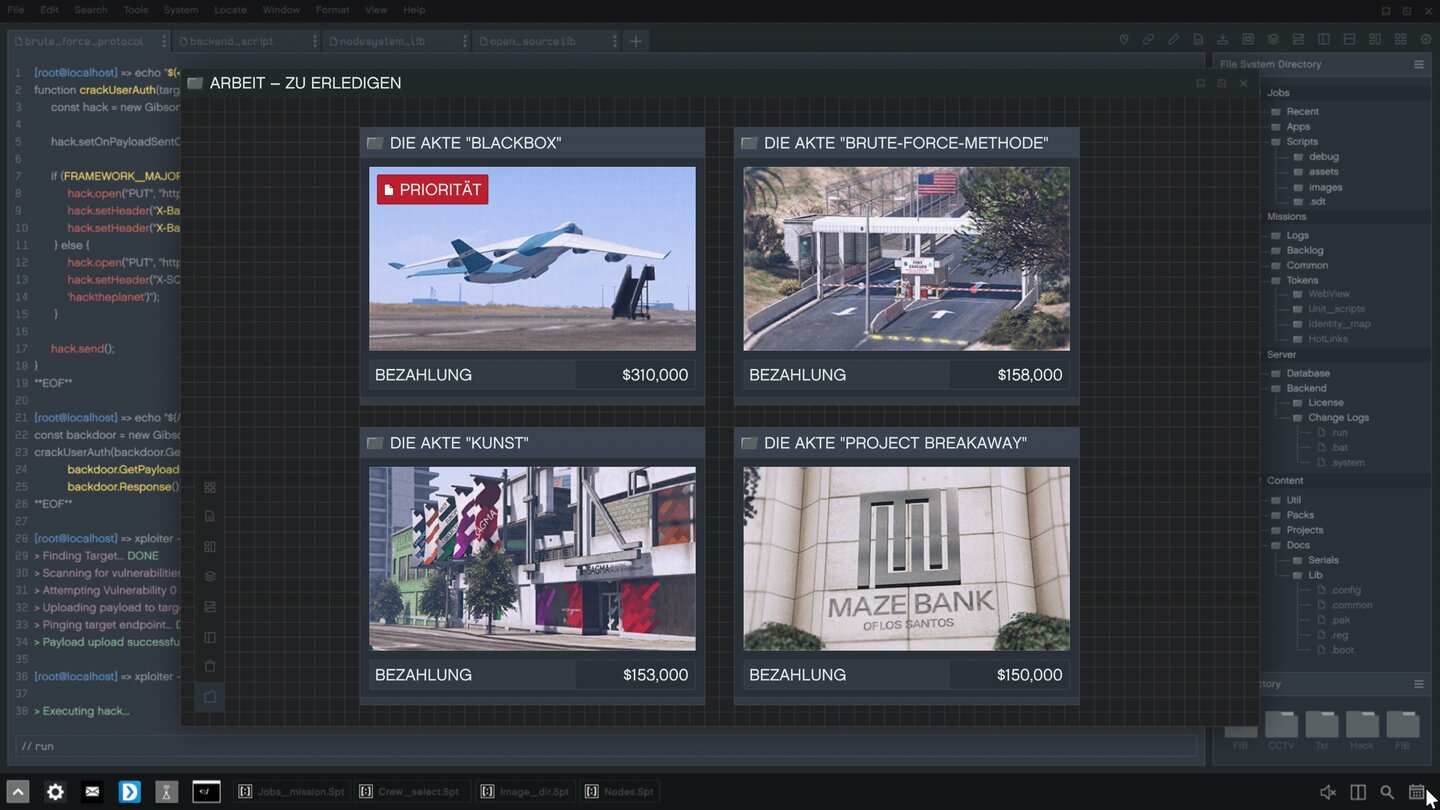Viewport: 1440px width, 810px height.
Task: Click the trash icon in the dialog sidebar
Action: (210, 666)
